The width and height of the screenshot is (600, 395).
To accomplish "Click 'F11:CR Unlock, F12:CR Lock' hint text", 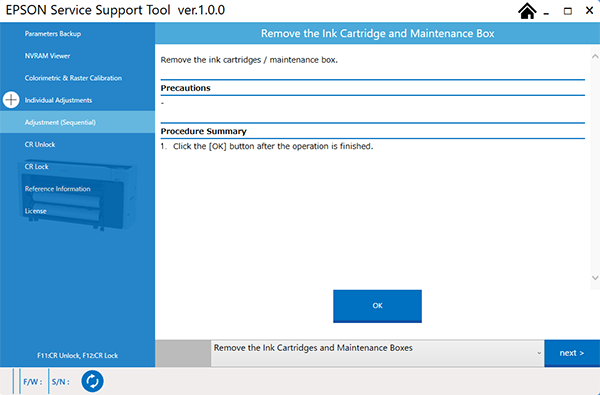I will pos(77,356).
